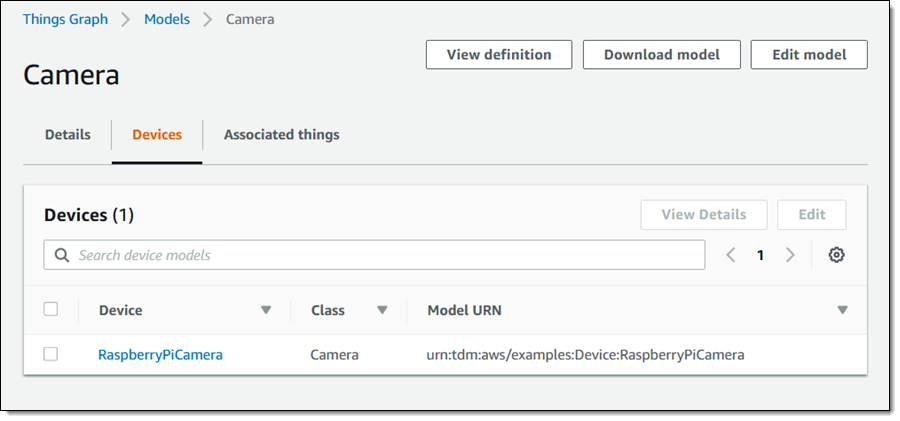
Task: Click the search magnifier icon
Action: [x=62, y=255]
